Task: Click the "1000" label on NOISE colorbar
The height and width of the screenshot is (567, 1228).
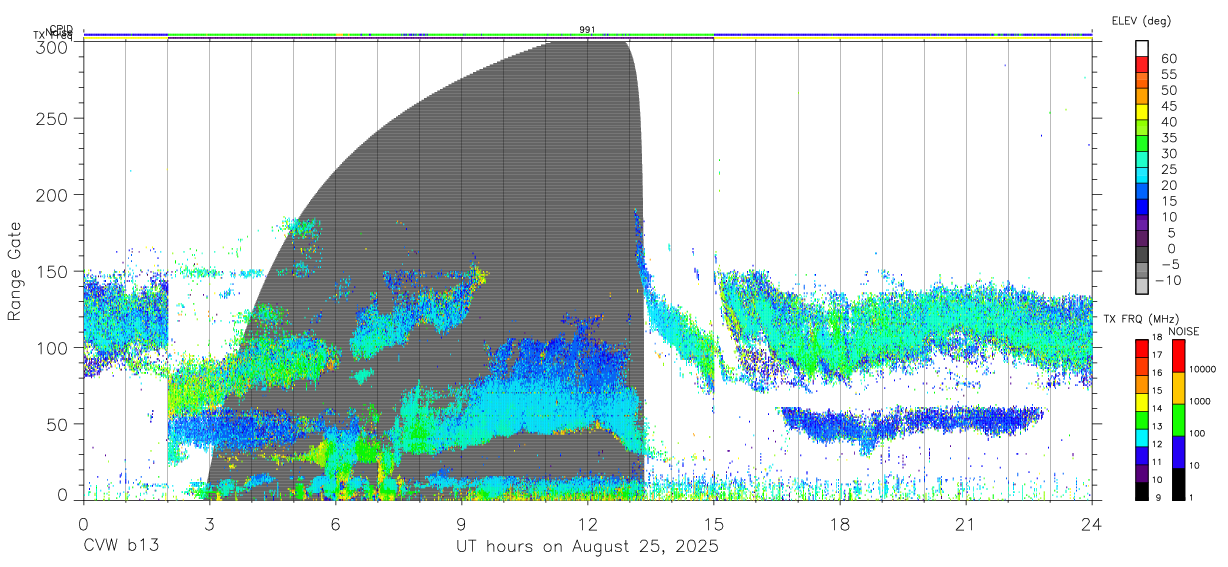Action: [1200, 401]
